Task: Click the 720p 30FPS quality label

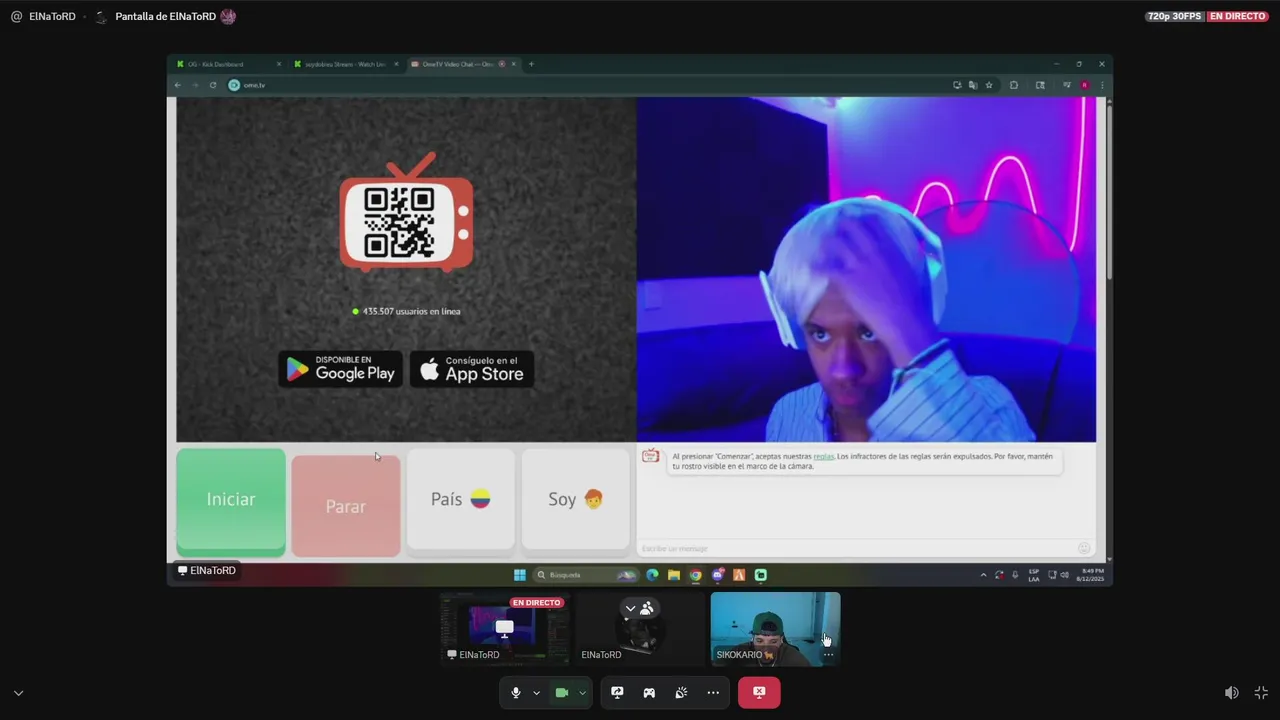Action: (x=1175, y=16)
